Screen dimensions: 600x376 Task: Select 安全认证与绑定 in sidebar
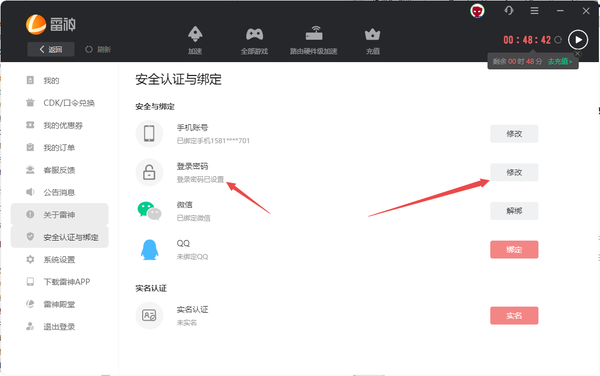(x=60, y=237)
